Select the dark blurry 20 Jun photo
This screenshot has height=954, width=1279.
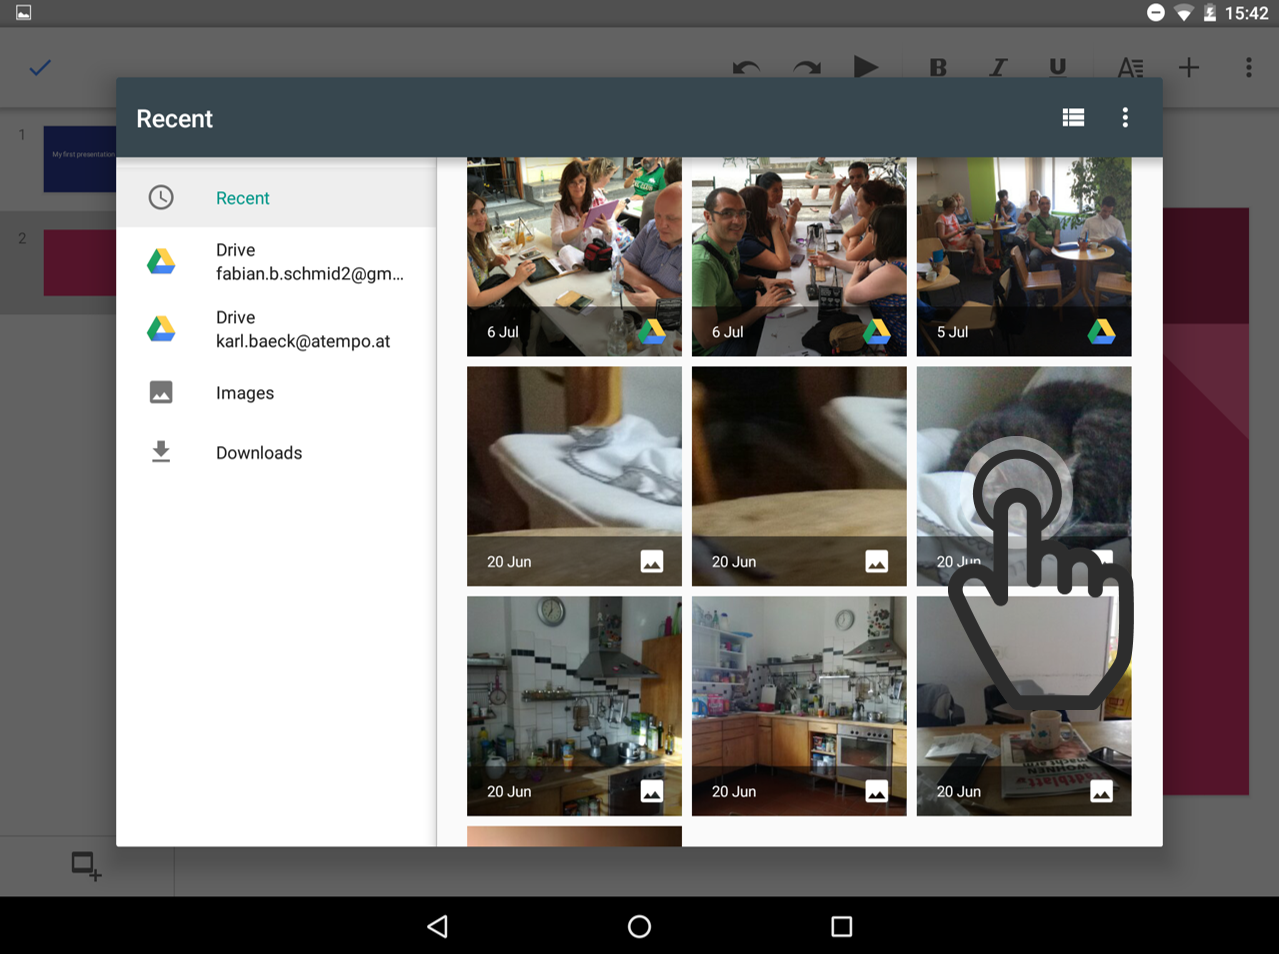coord(799,476)
